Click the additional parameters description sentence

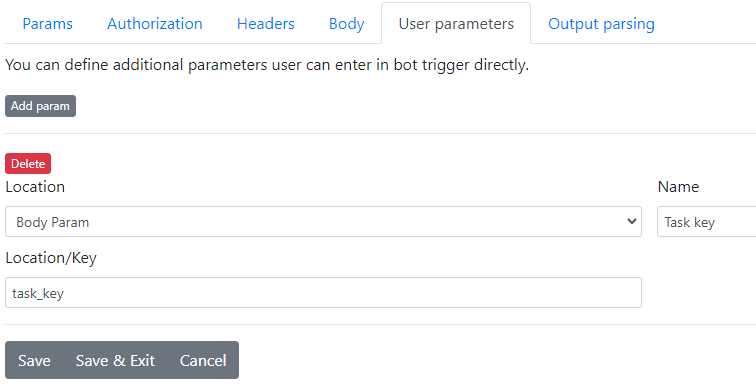[267, 65]
